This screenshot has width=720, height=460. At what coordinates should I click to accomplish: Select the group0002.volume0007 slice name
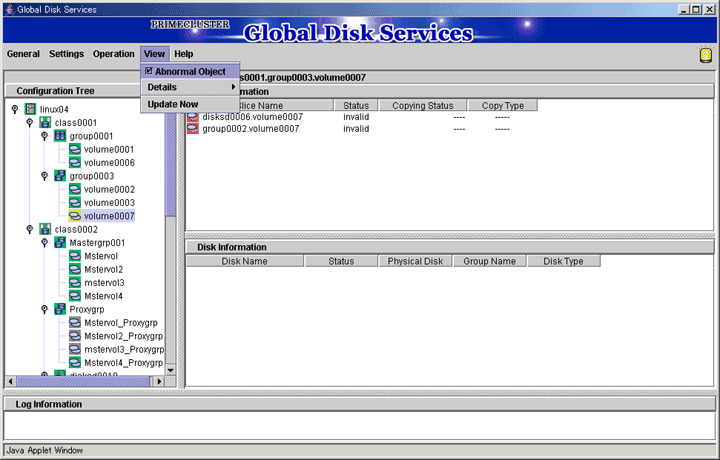click(251, 129)
